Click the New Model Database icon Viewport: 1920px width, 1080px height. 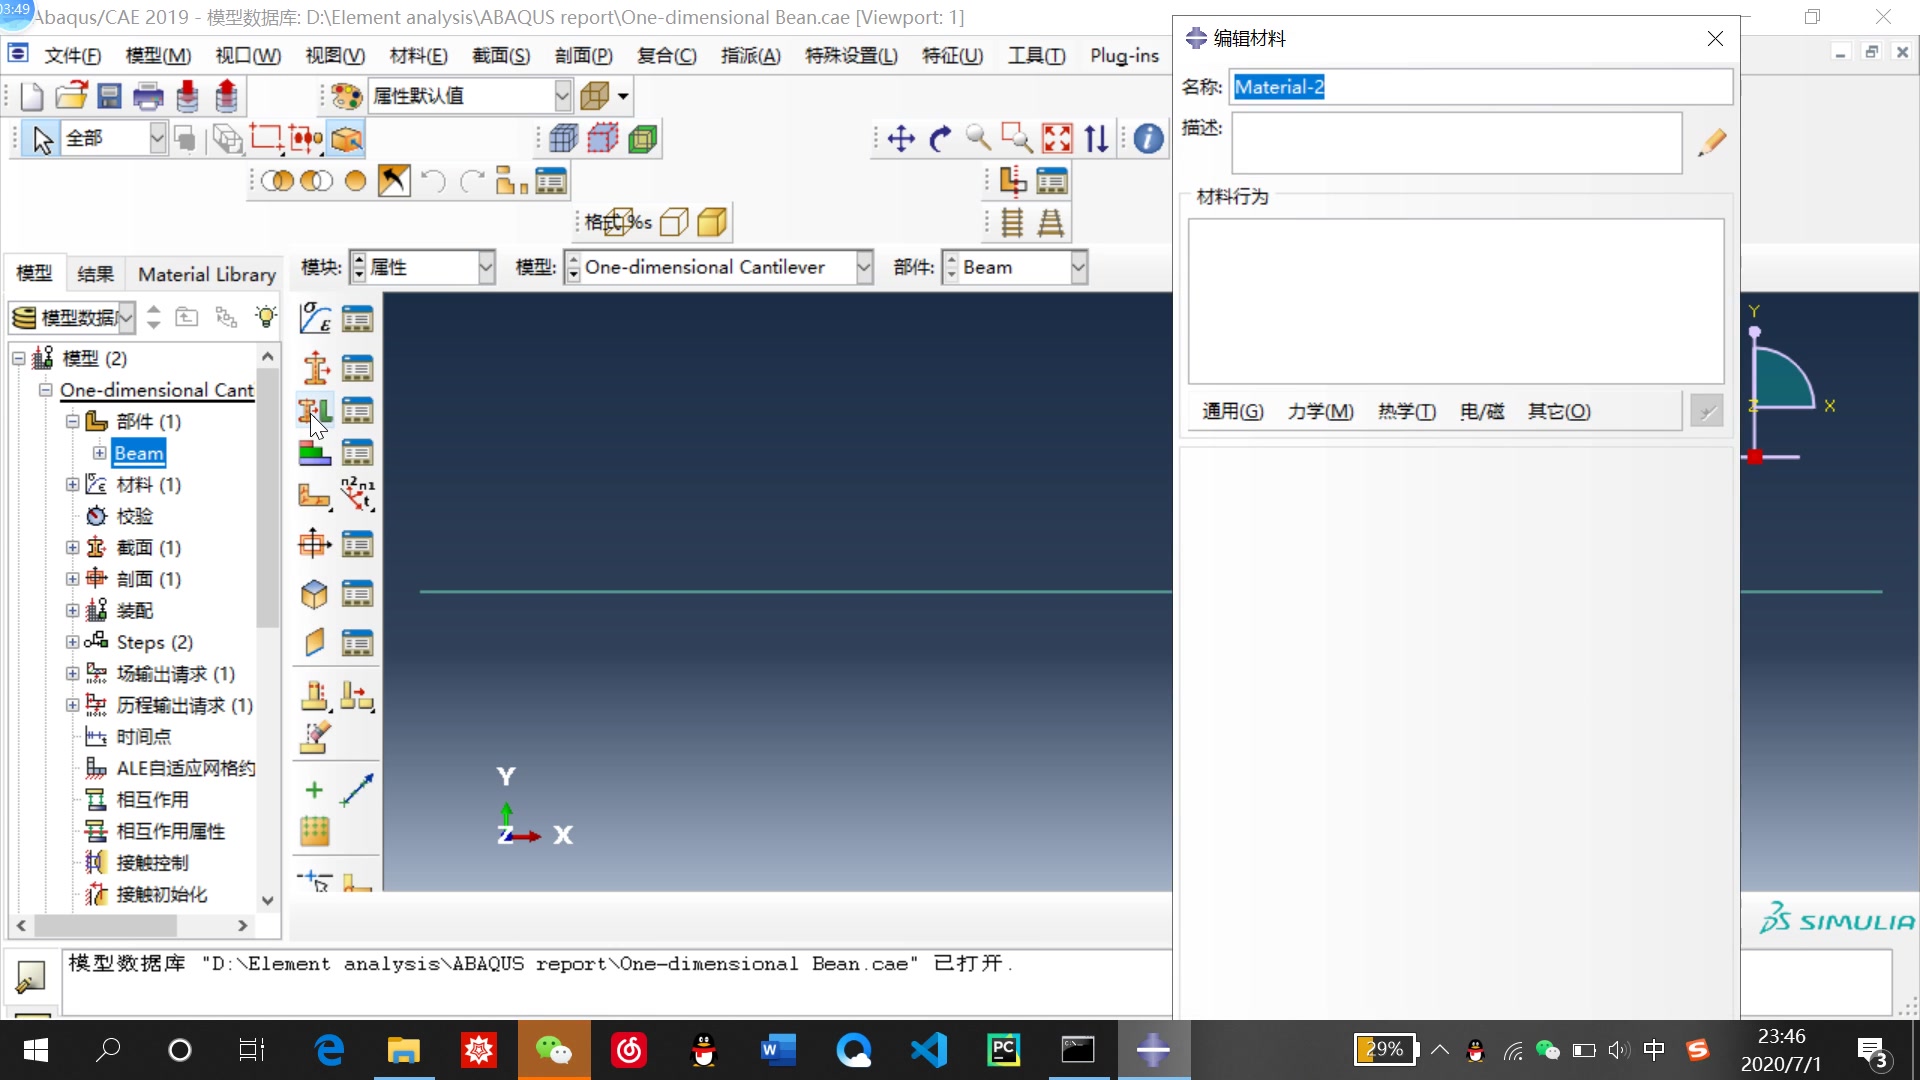32,96
